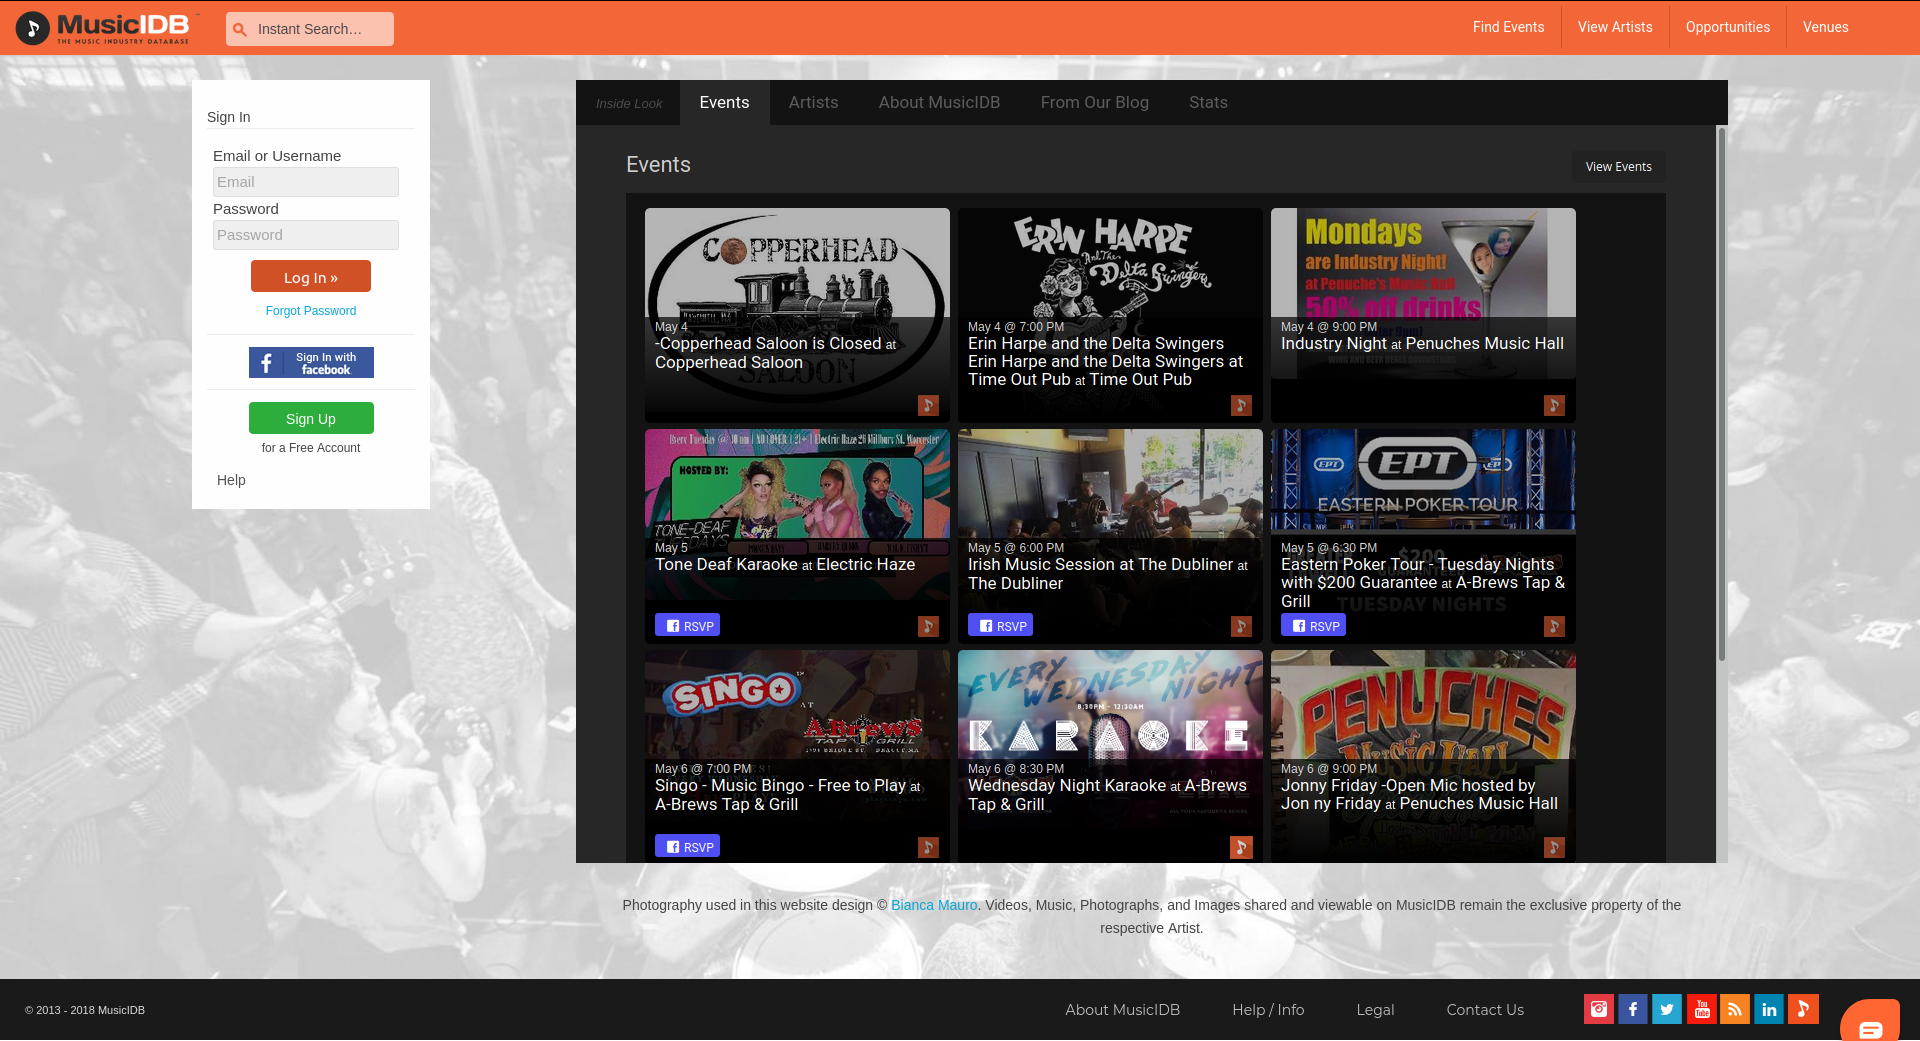Open Singo - Music Bingo event title
The width and height of the screenshot is (1920, 1041).
point(780,786)
